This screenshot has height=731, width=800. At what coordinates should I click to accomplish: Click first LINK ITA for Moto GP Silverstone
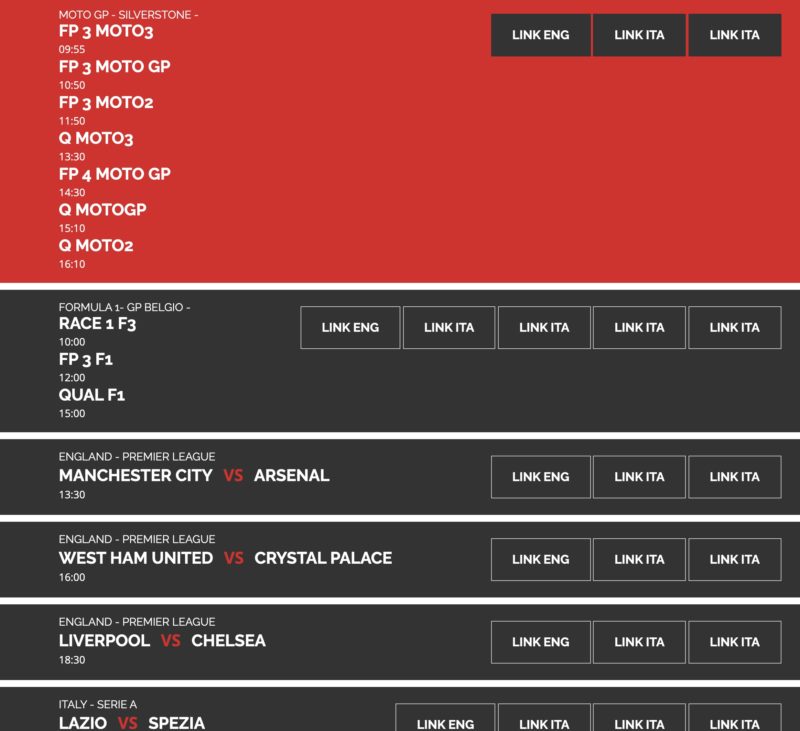tap(639, 35)
